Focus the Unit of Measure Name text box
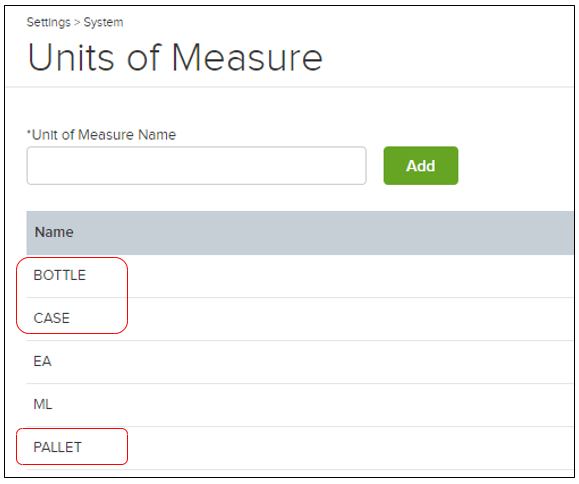The height and width of the screenshot is (484, 579). coord(196,166)
